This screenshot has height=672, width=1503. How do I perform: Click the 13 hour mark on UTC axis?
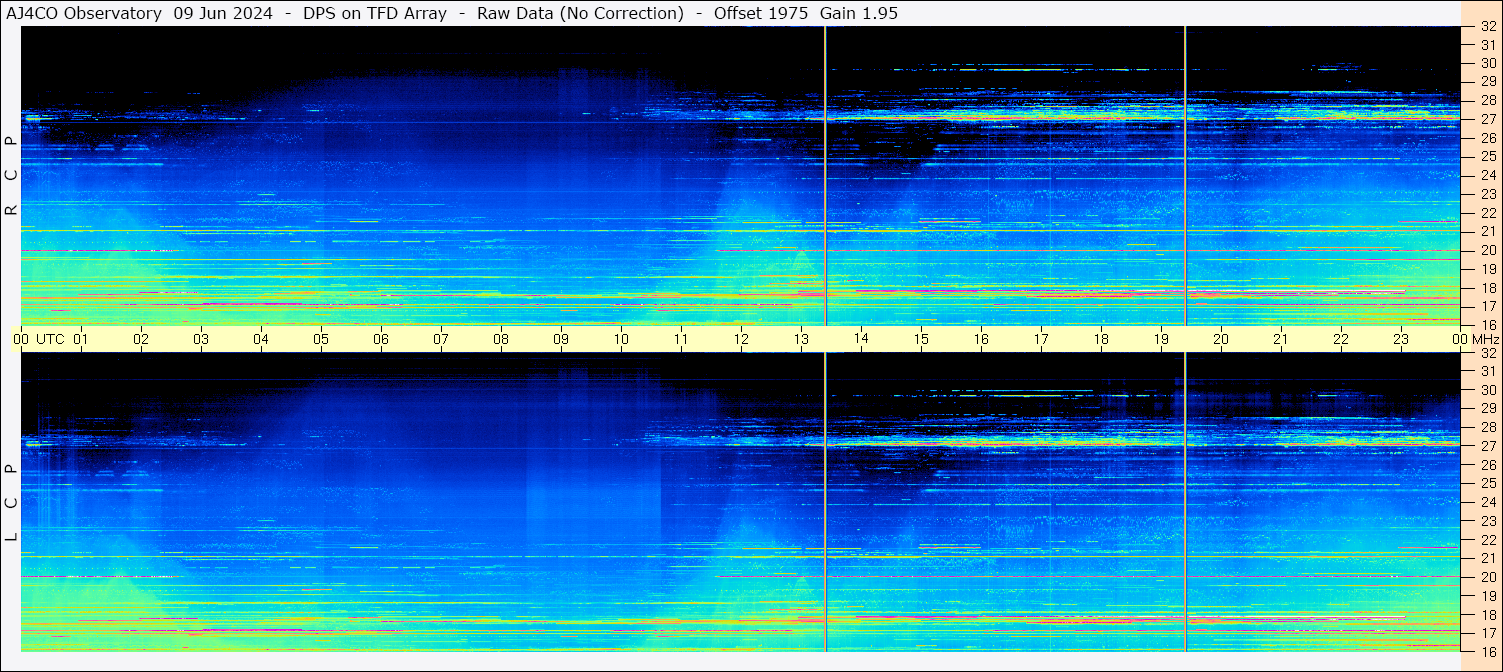(801, 339)
